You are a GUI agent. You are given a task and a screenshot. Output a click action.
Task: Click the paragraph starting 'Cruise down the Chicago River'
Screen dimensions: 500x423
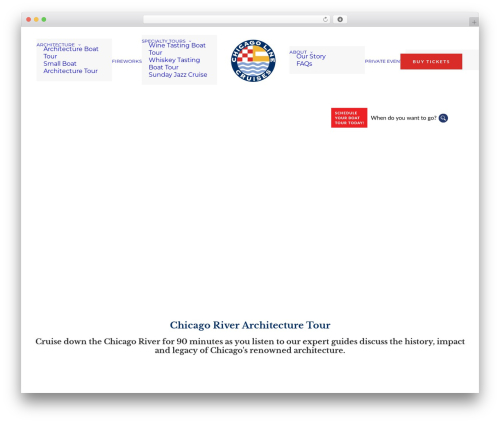(x=250, y=346)
